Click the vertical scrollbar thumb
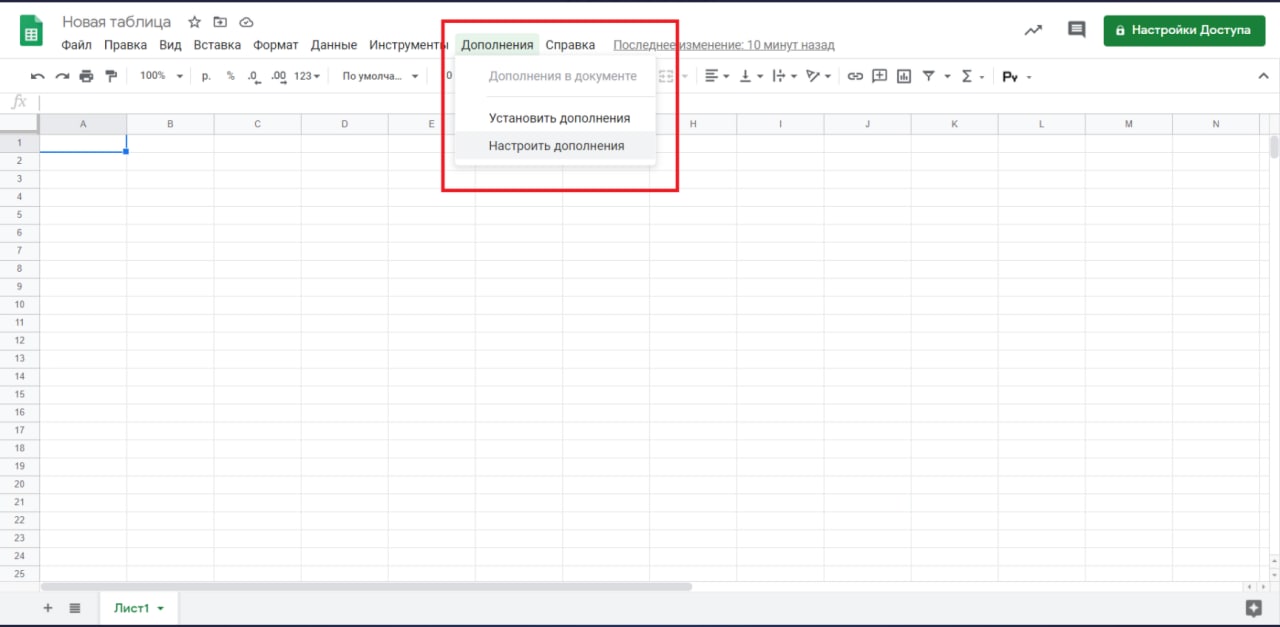 coord(1274,147)
